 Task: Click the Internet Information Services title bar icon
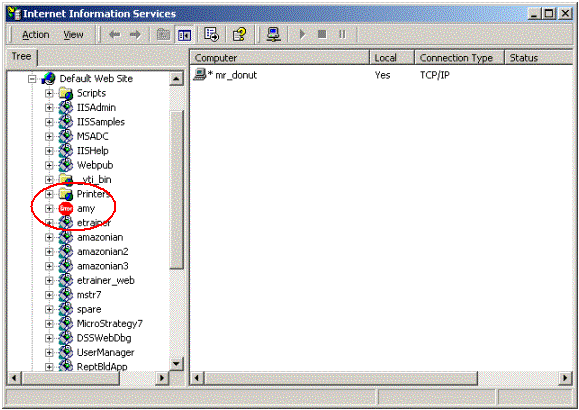click(14, 14)
